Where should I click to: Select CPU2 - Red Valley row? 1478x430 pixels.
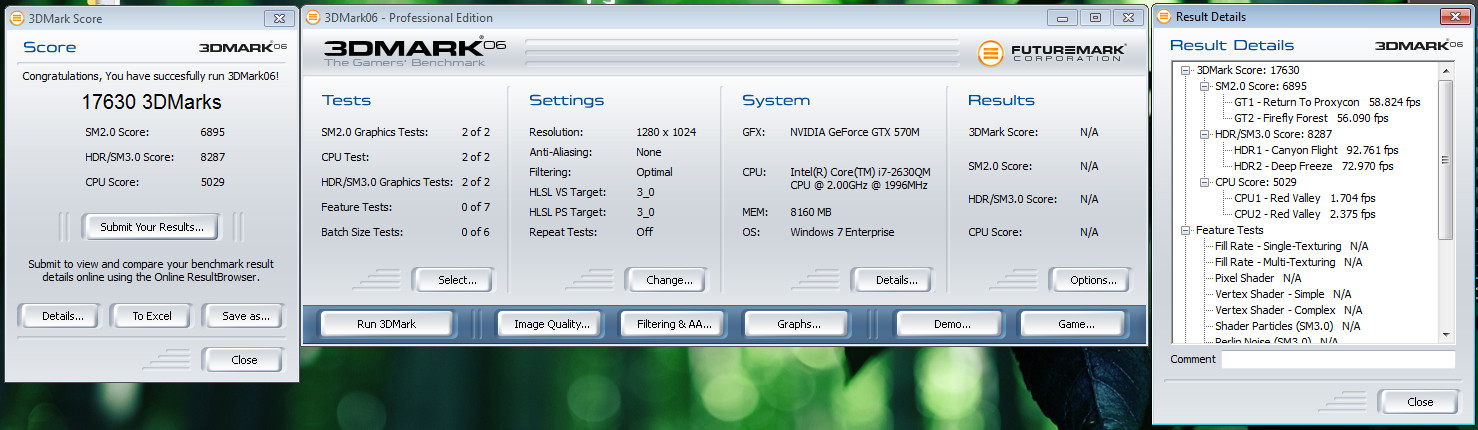click(1304, 214)
